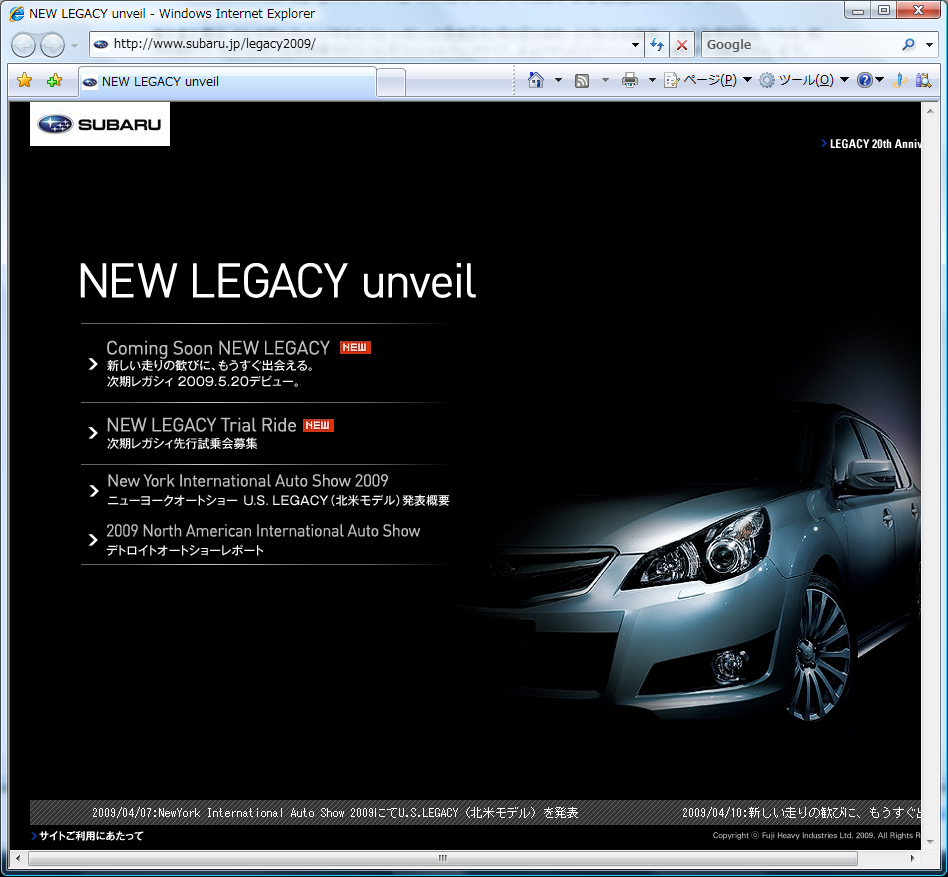Click the ツール(O) gear icon
This screenshot has width=948, height=877.
coord(766,78)
